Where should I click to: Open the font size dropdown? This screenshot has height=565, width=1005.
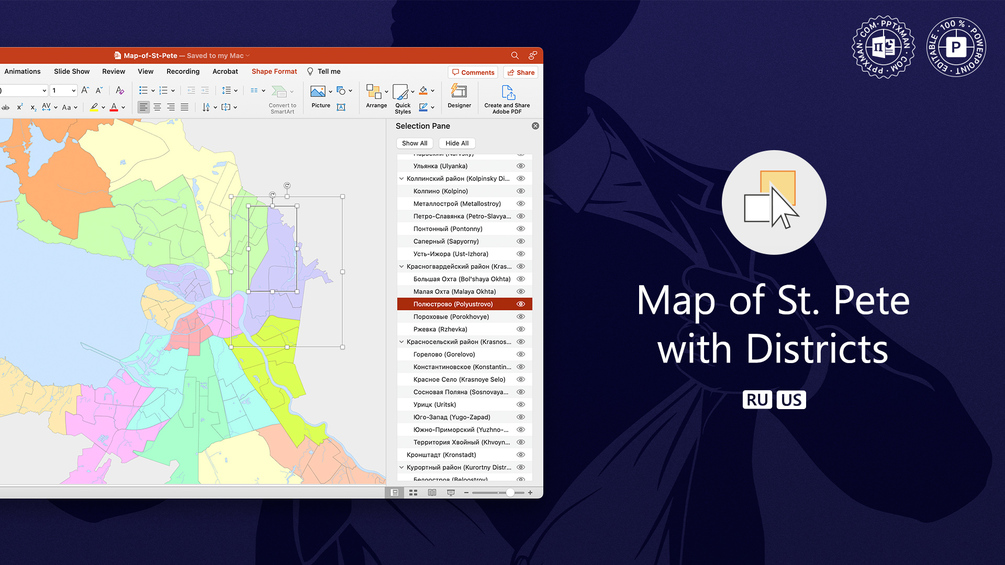click(x=73, y=91)
